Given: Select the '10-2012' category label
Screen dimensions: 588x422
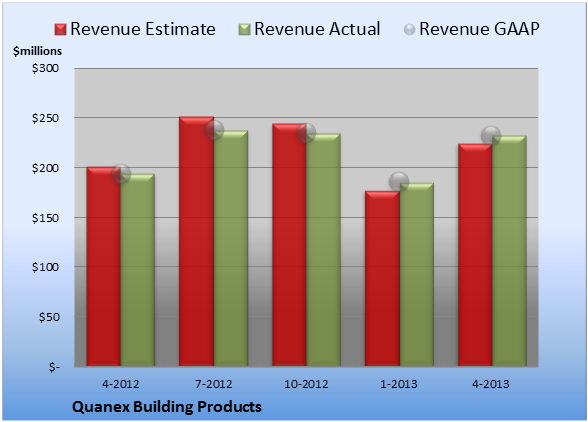Looking at the screenshot, I should [306, 384].
